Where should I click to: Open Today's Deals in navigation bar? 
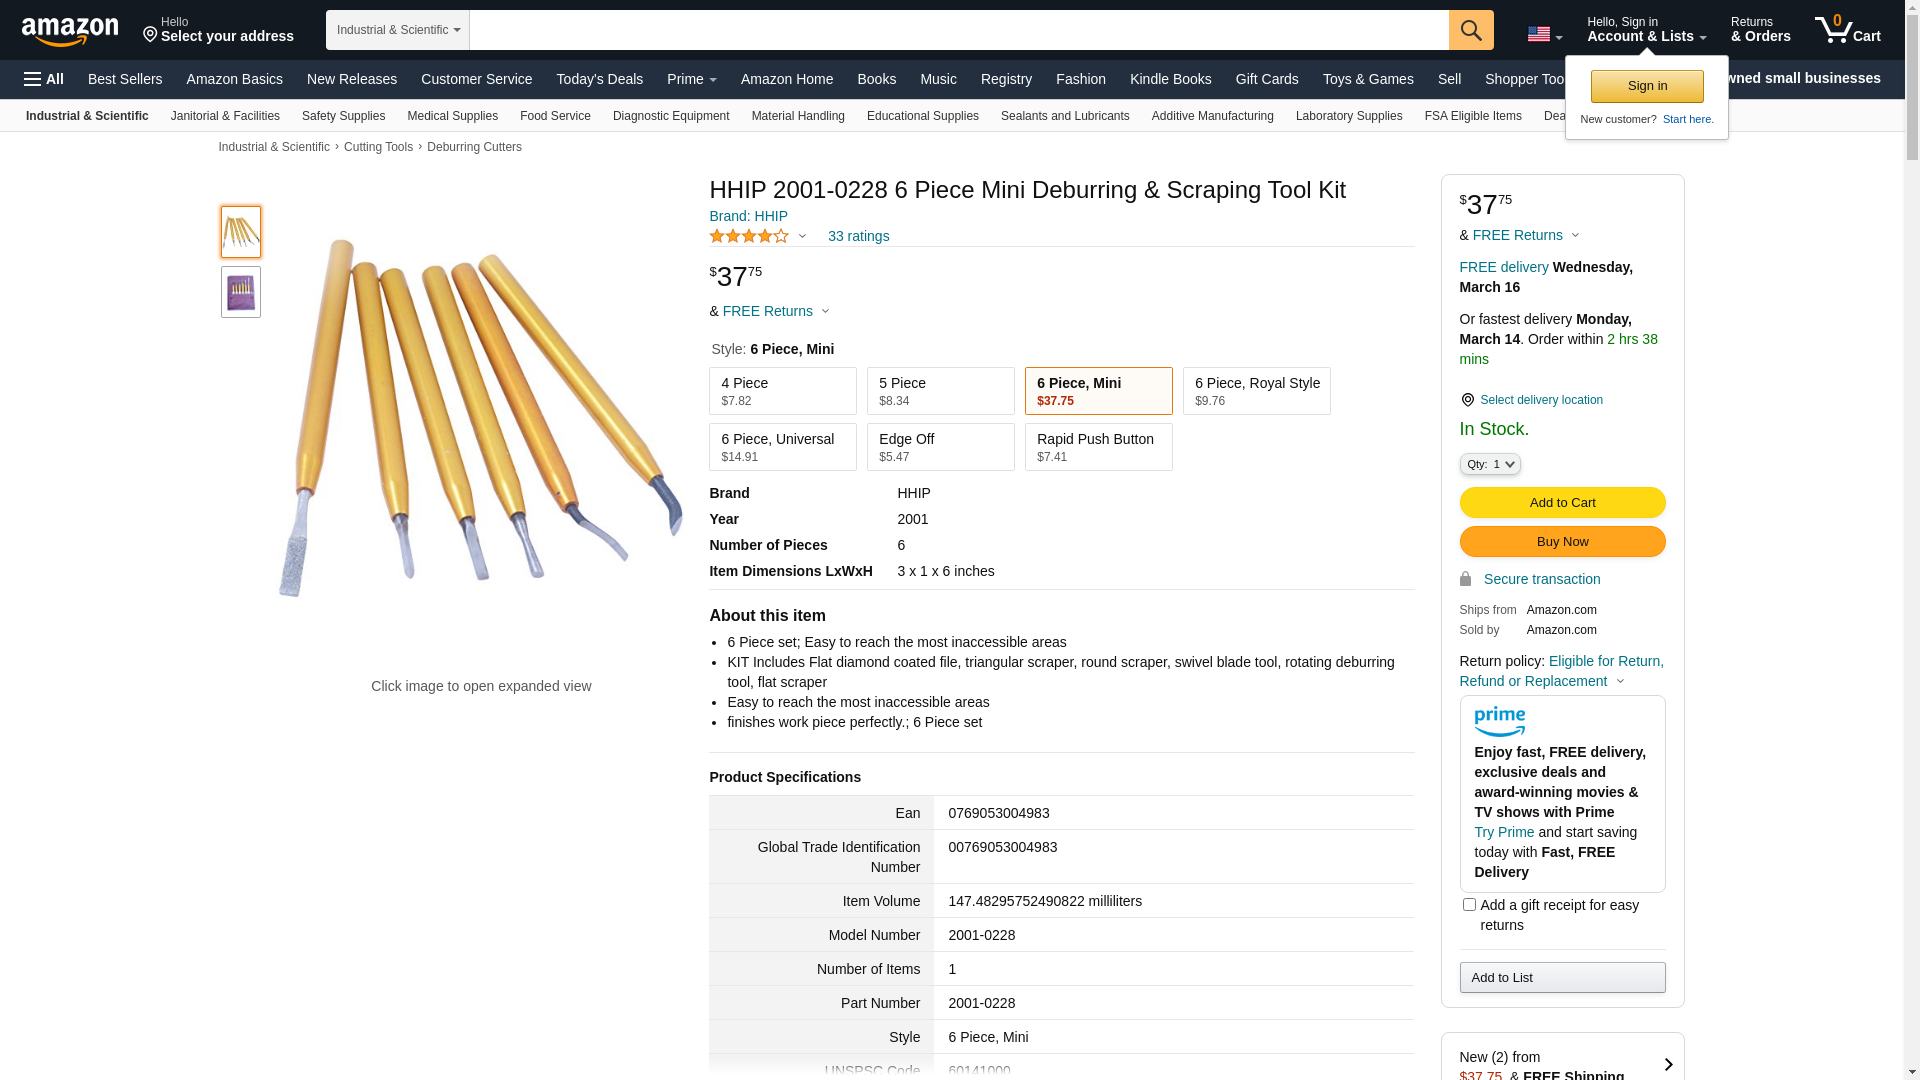tap(599, 79)
